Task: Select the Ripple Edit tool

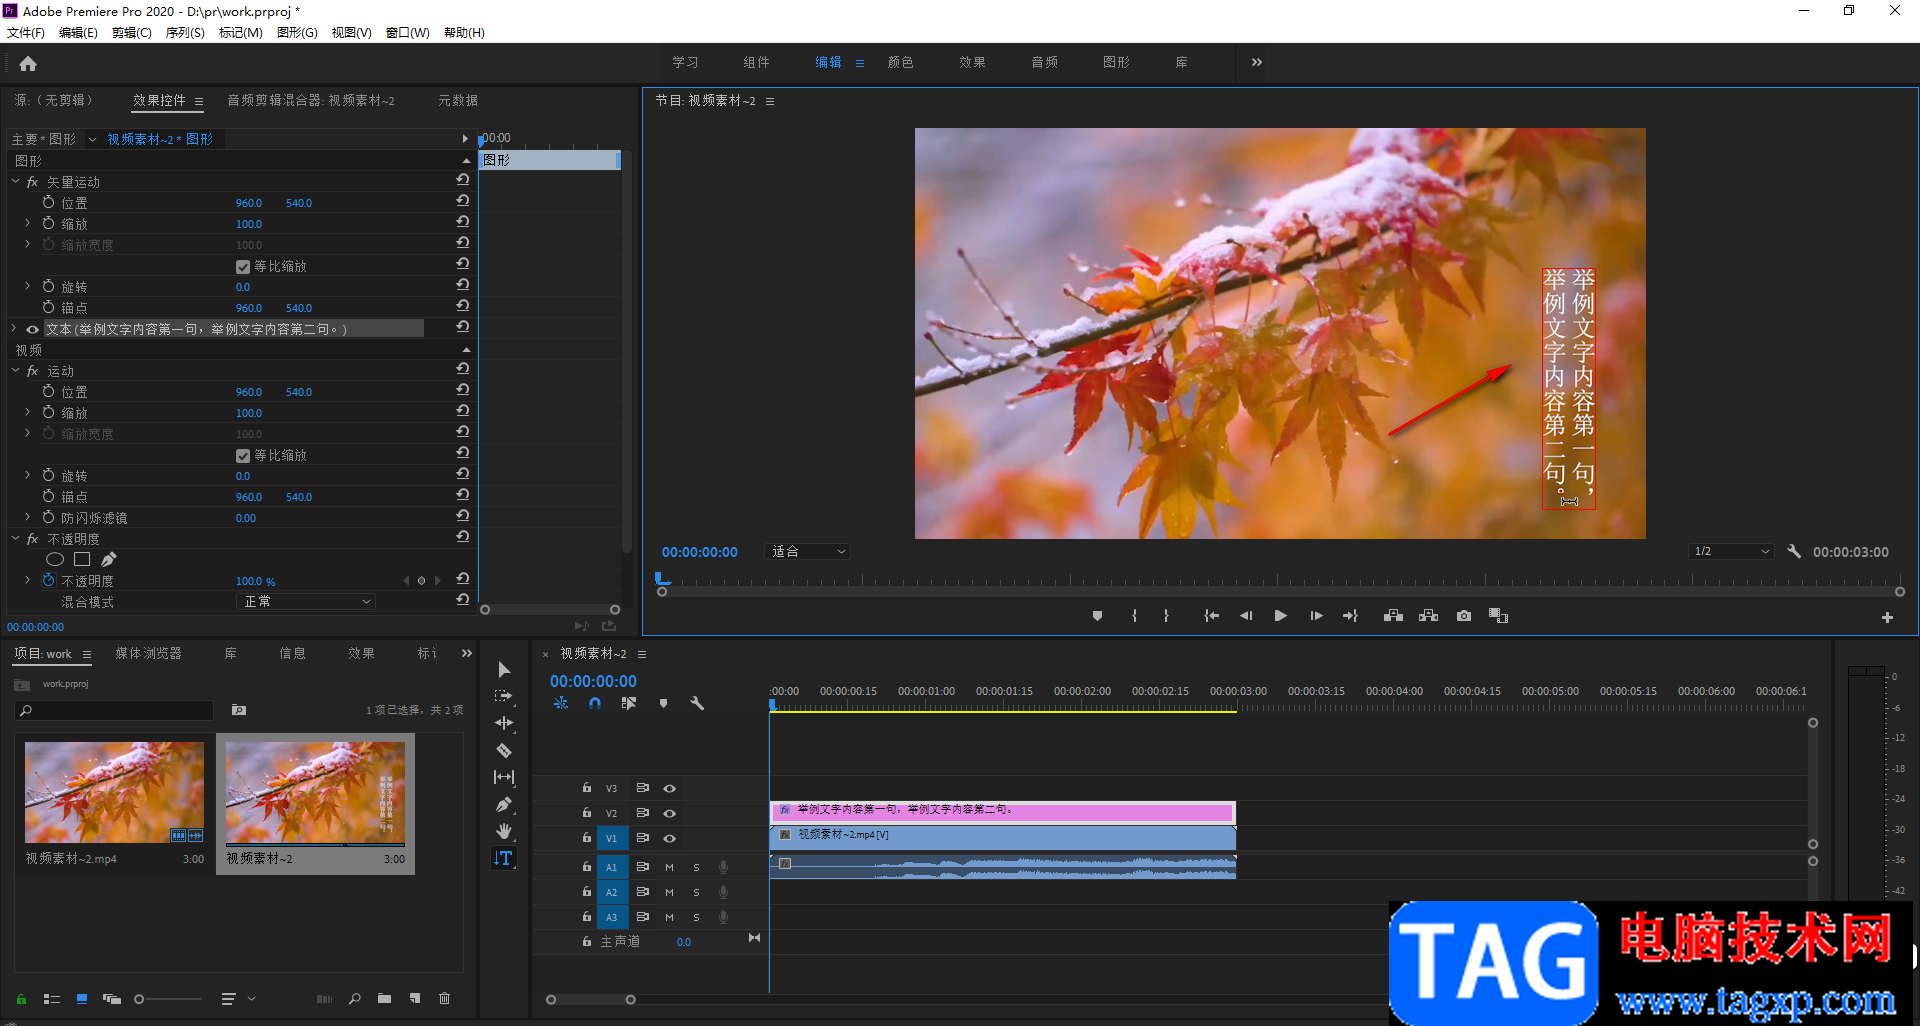Action: coord(504,723)
